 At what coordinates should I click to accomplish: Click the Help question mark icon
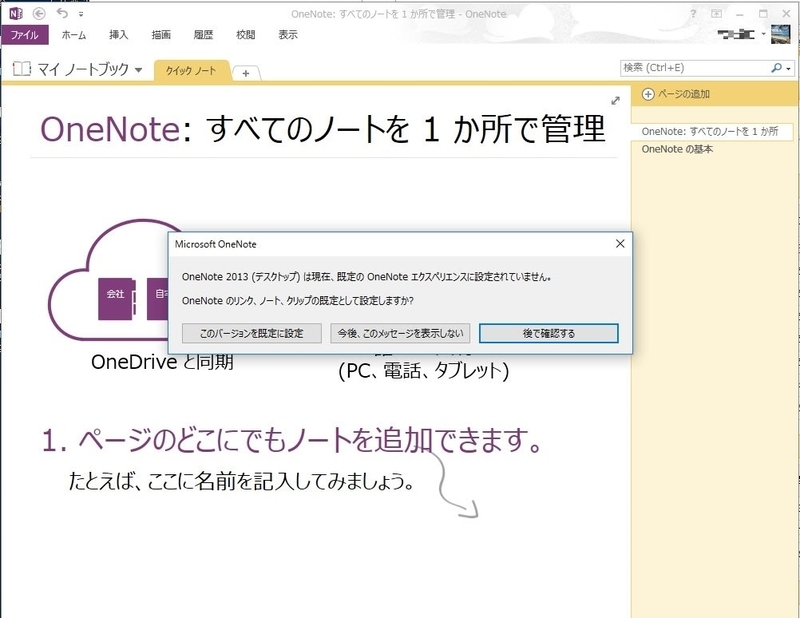pyautogui.click(x=693, y=13)
